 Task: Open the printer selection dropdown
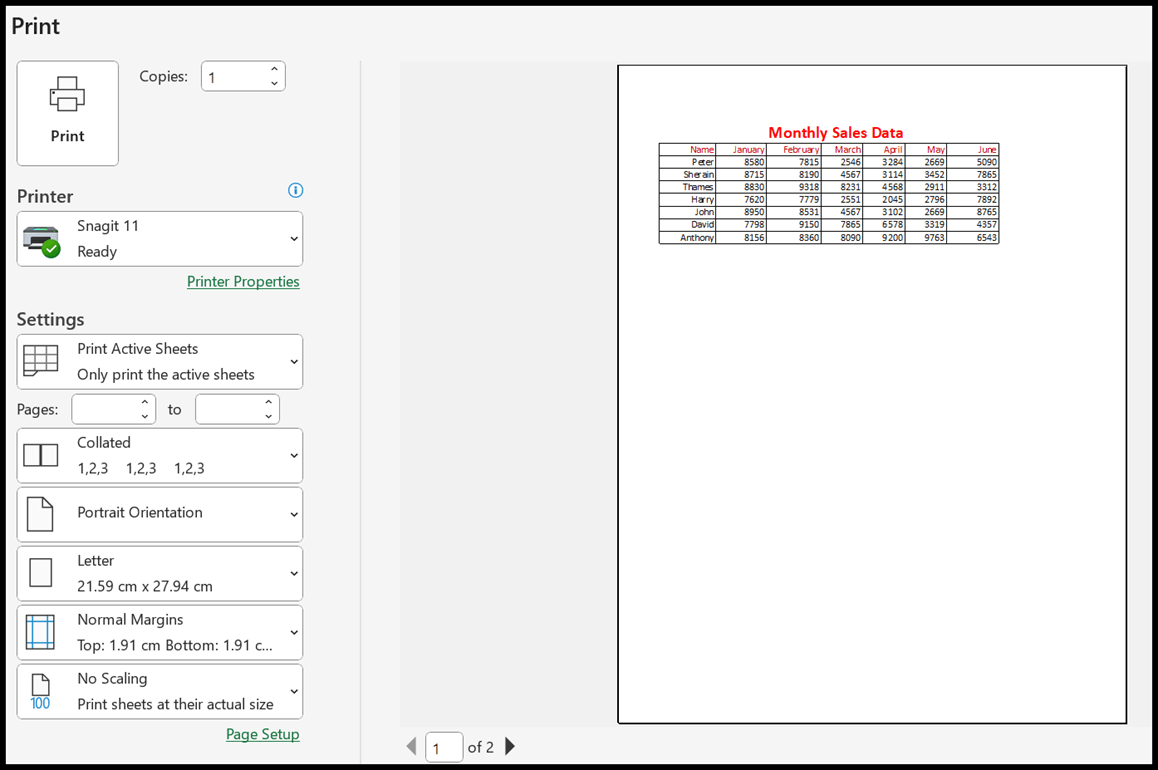pyautogui.click(x=293, y=239)
